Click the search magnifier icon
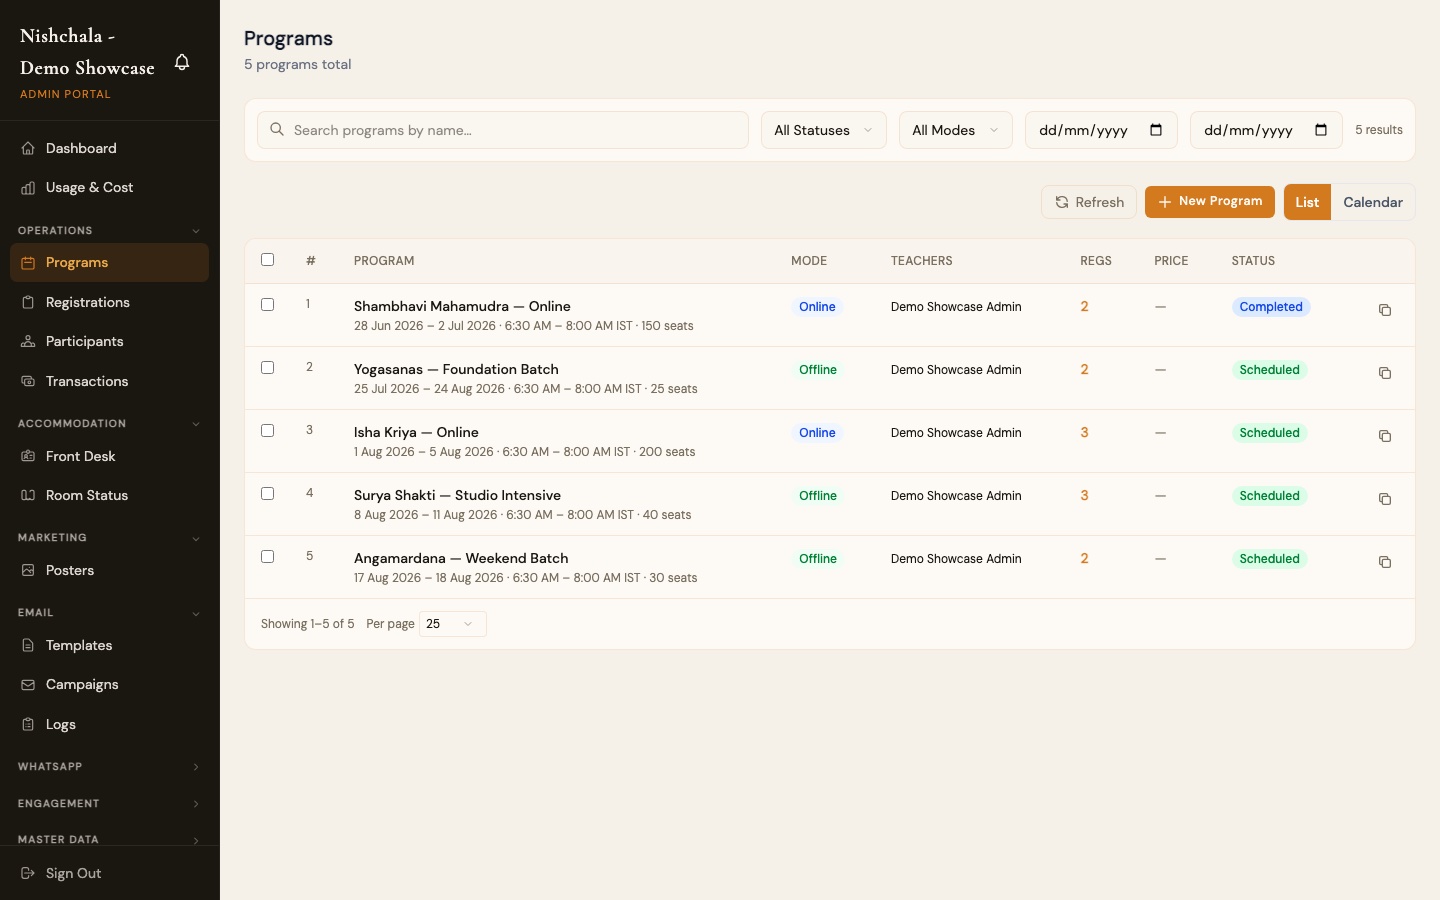Viewport: 1440px width, 900px height. pyautogui.click(x=277, y=129)
